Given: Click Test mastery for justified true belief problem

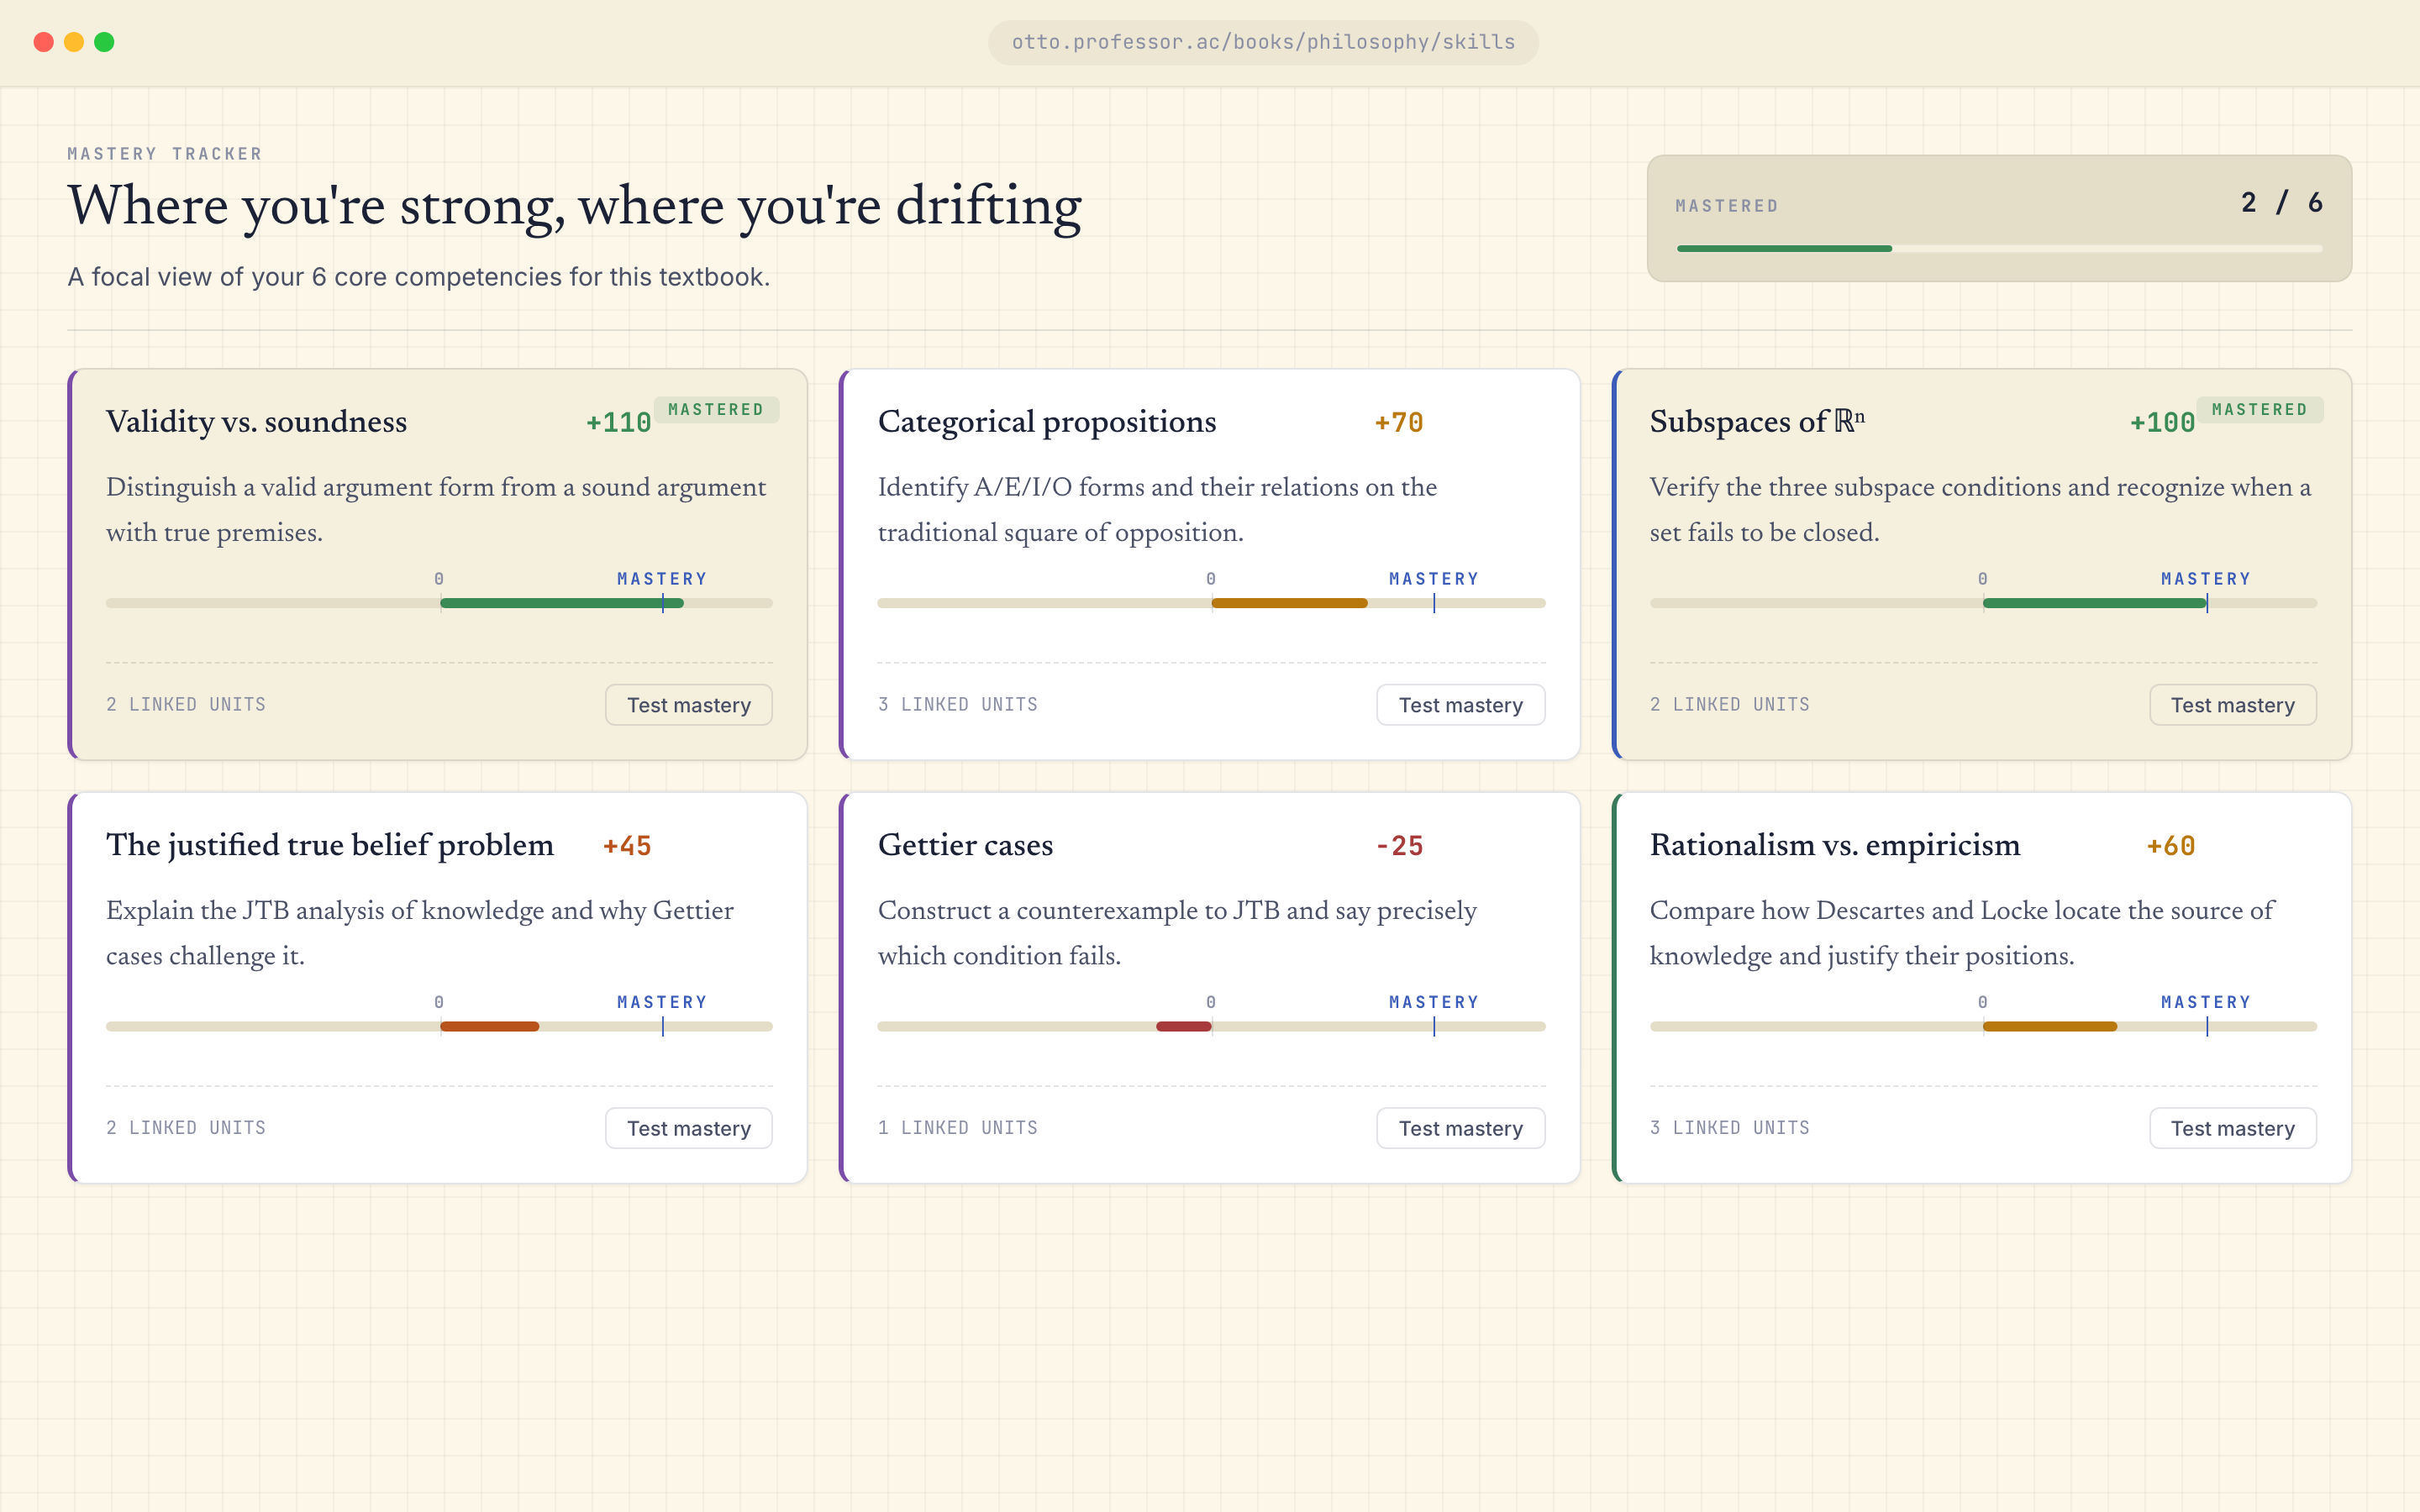Looking at the screenshot, I should click(688, 1128).
